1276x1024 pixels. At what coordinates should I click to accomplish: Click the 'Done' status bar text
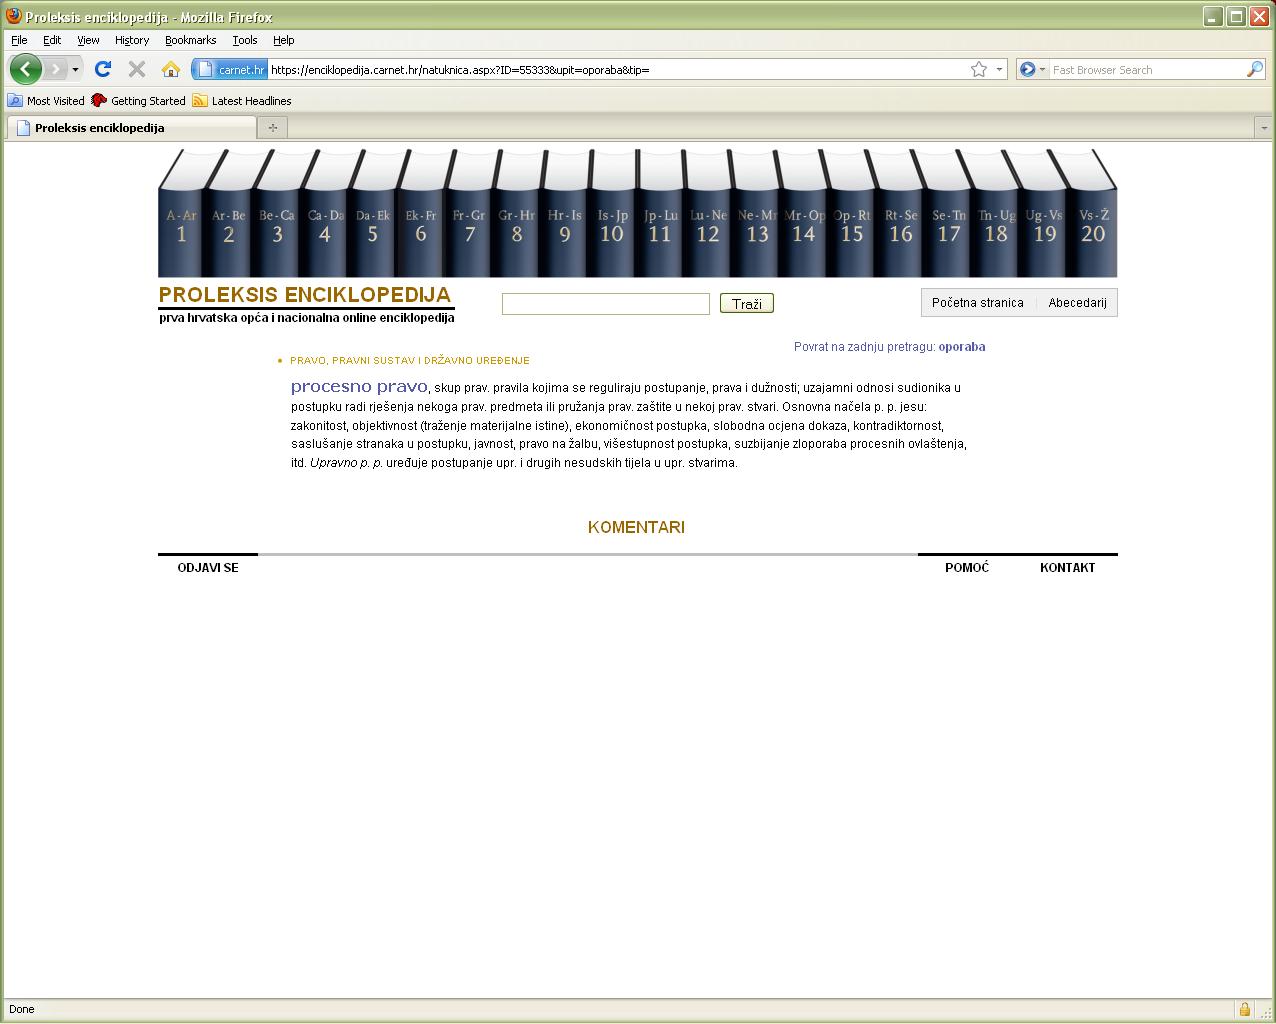(21, 1009)
